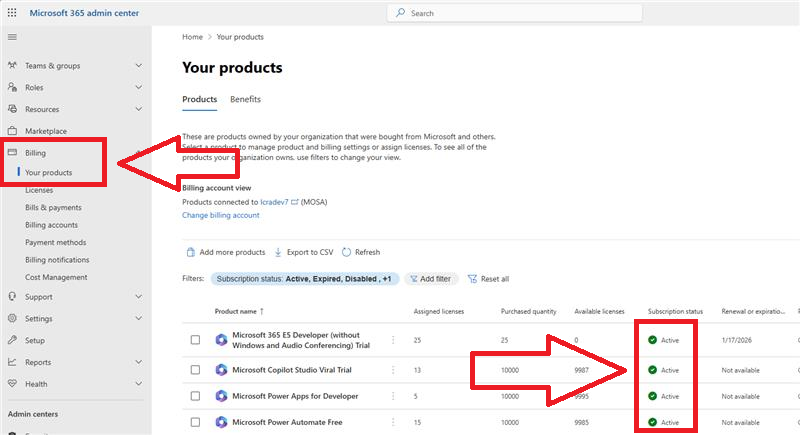
Task: Open Payment methods in sidebar
Action: (56, 242)
